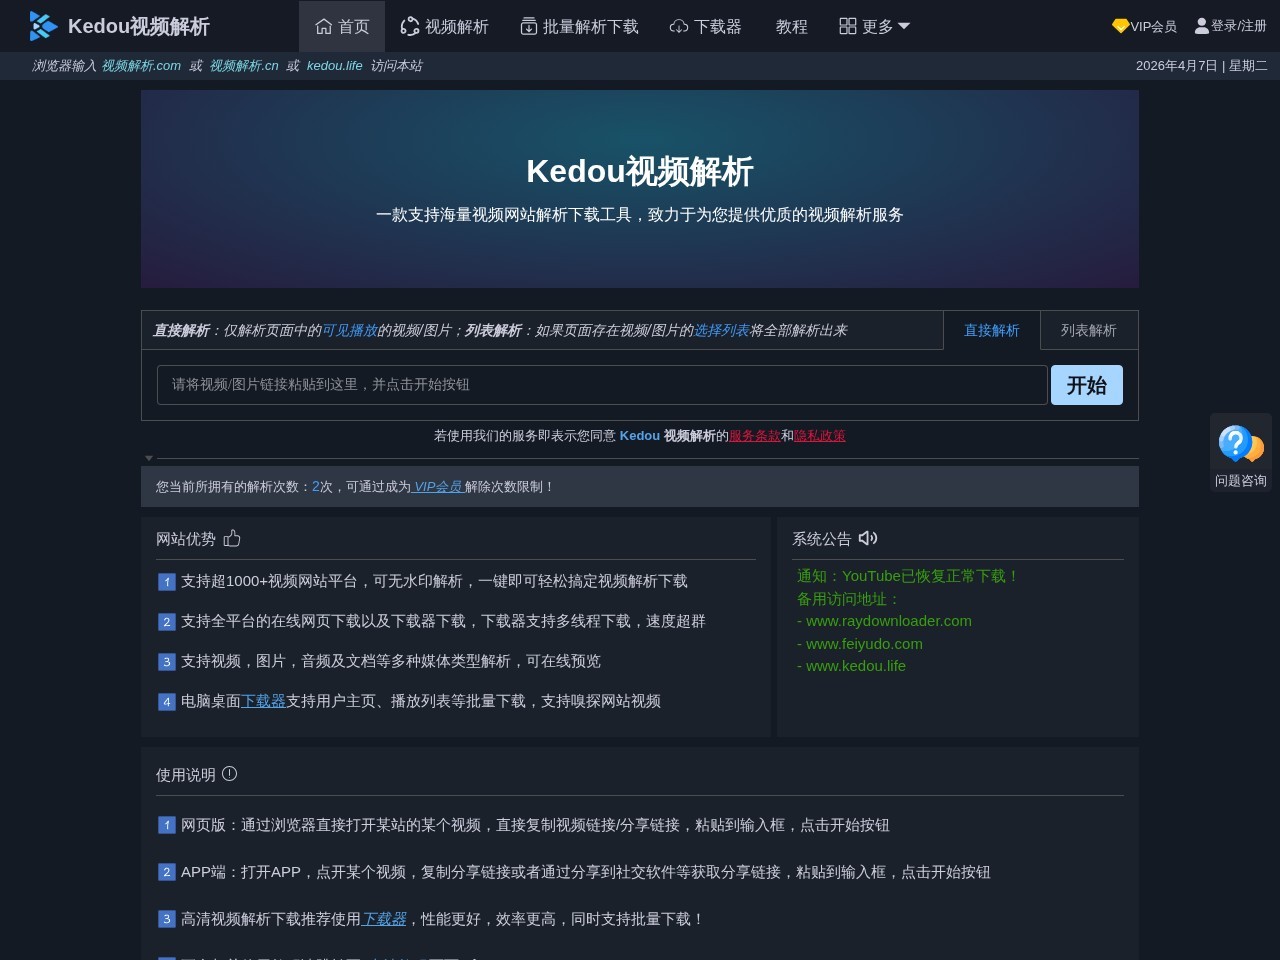Click the thumbs-up icon beside 网站优势

click(232, 538)
